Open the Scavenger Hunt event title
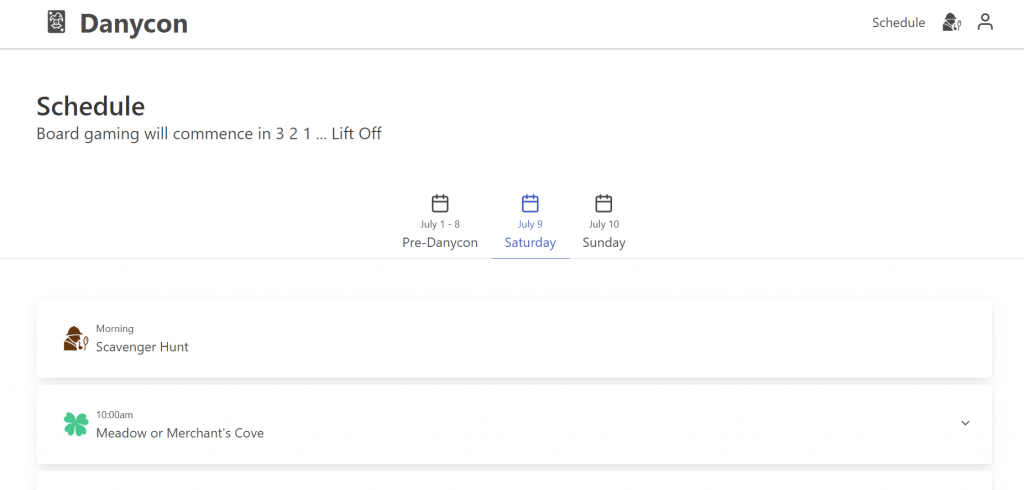 (142, 347)
